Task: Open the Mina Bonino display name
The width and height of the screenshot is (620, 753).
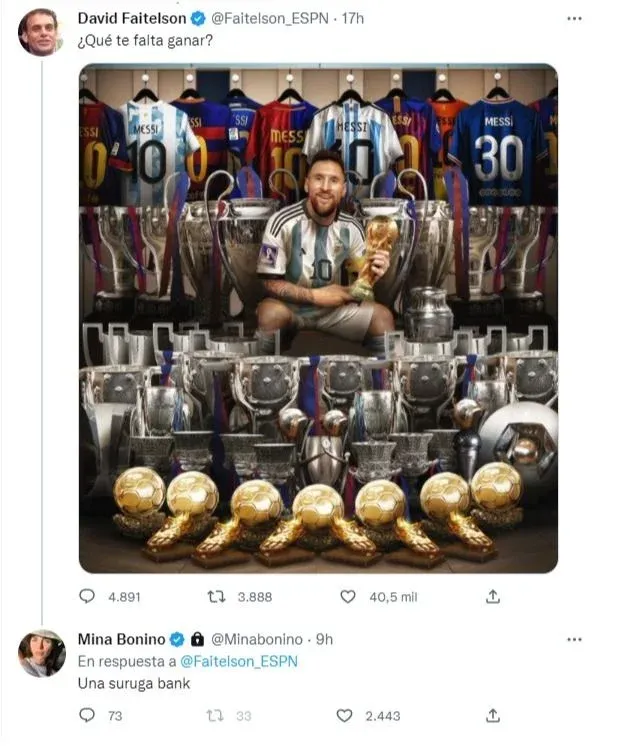Action: point(120,639)
